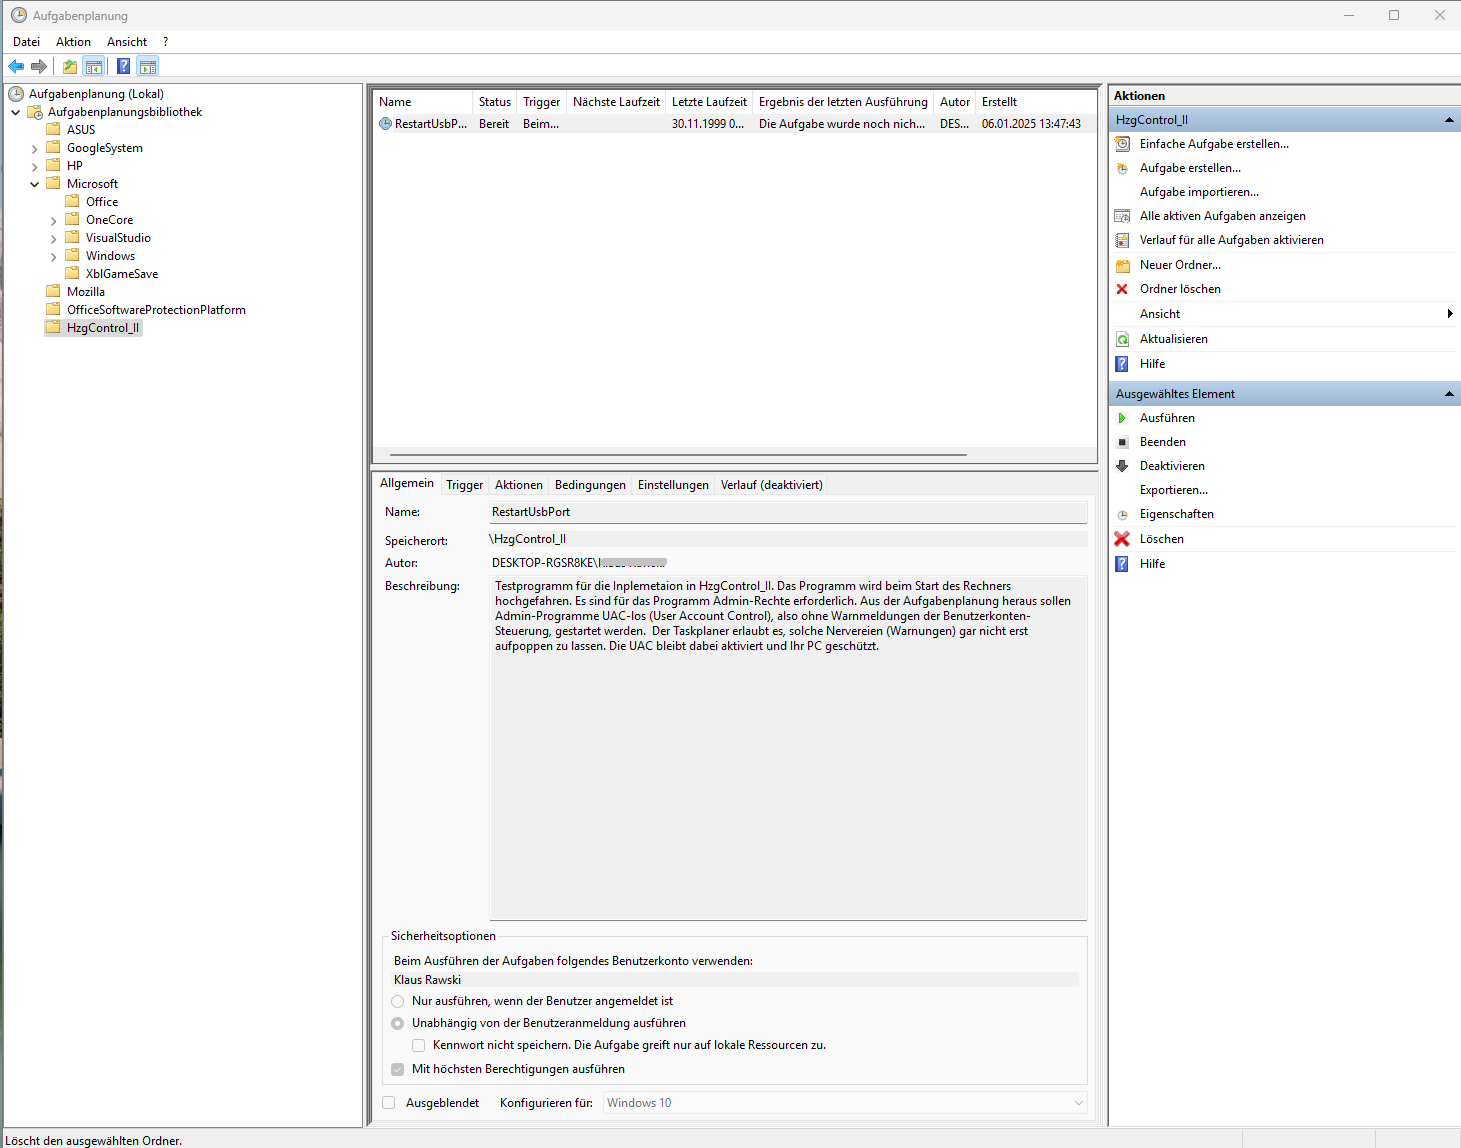
Task: Collapse the Ausgewähltes Element section
Action: coord(1449,394)
